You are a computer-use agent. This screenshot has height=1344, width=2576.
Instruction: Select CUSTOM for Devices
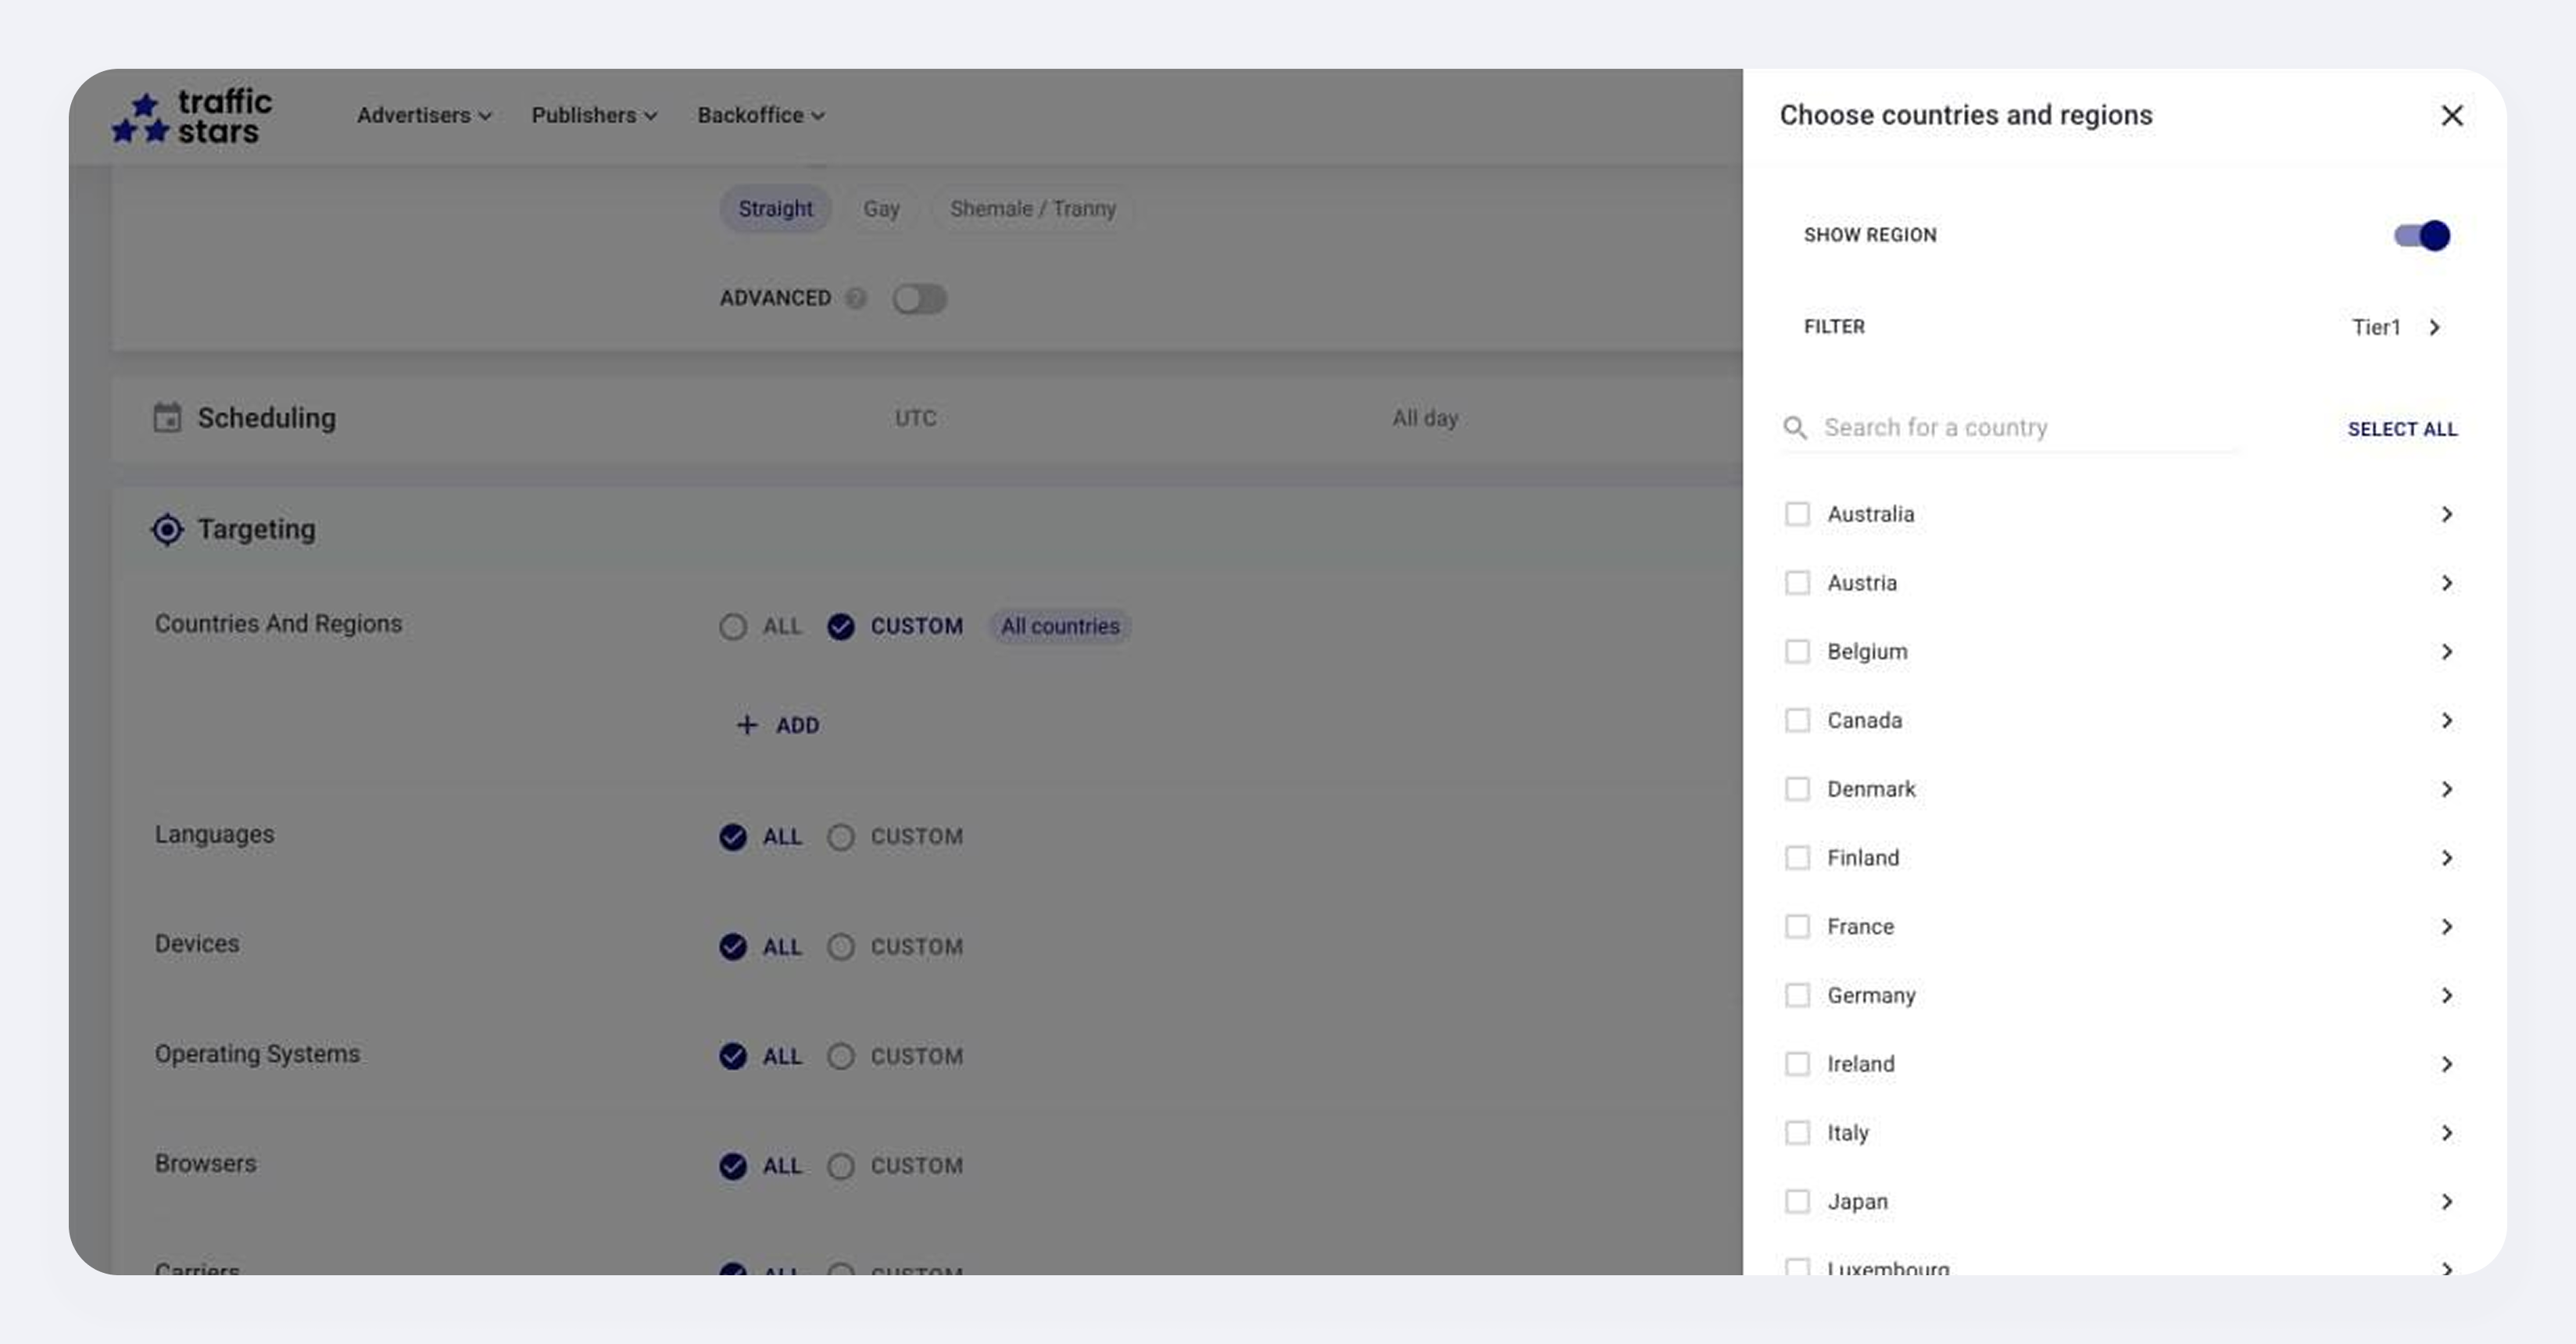point(895,947)
